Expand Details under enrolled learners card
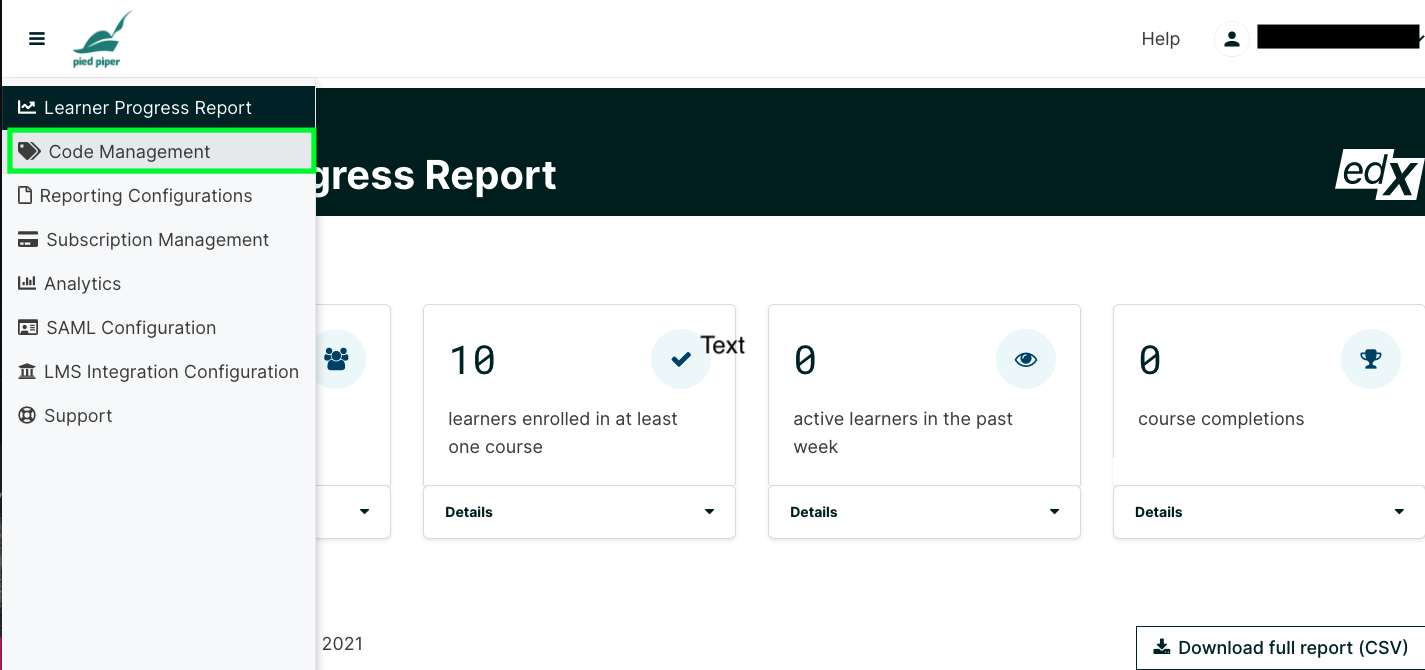This screenshot has height=670, width=1425. tap(580, 512)
